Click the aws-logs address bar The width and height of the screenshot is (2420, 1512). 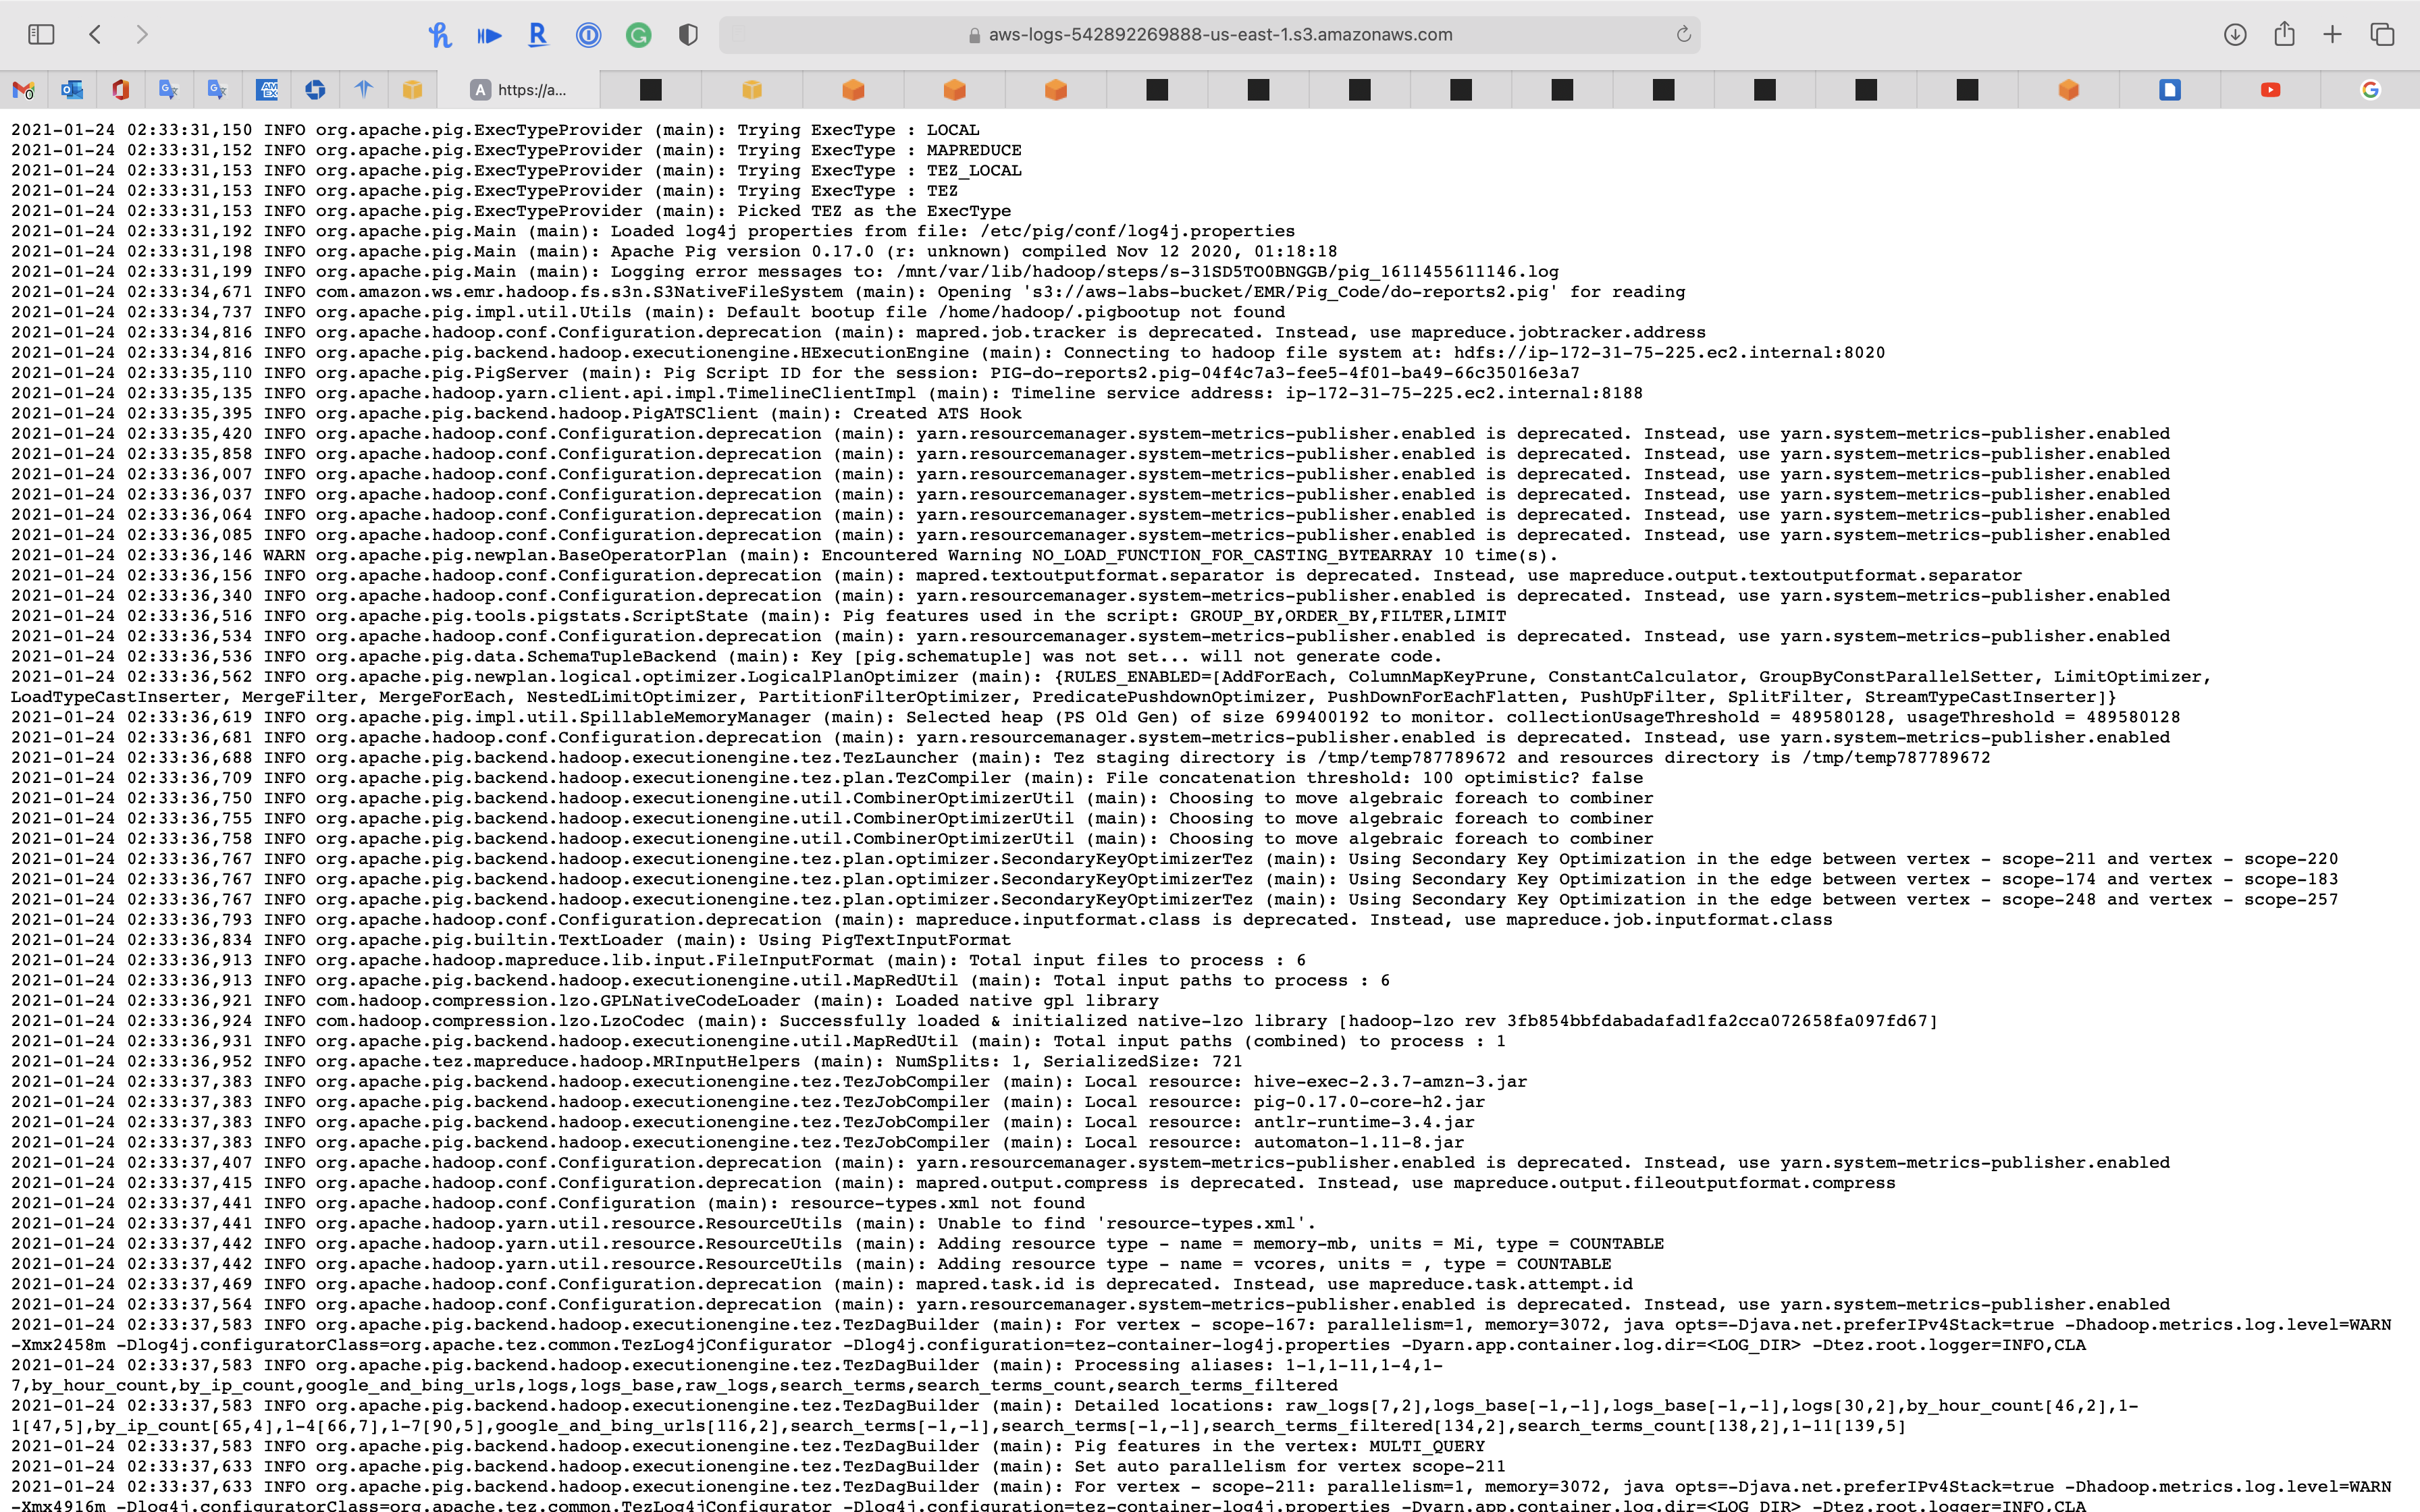click(1210, 35)
